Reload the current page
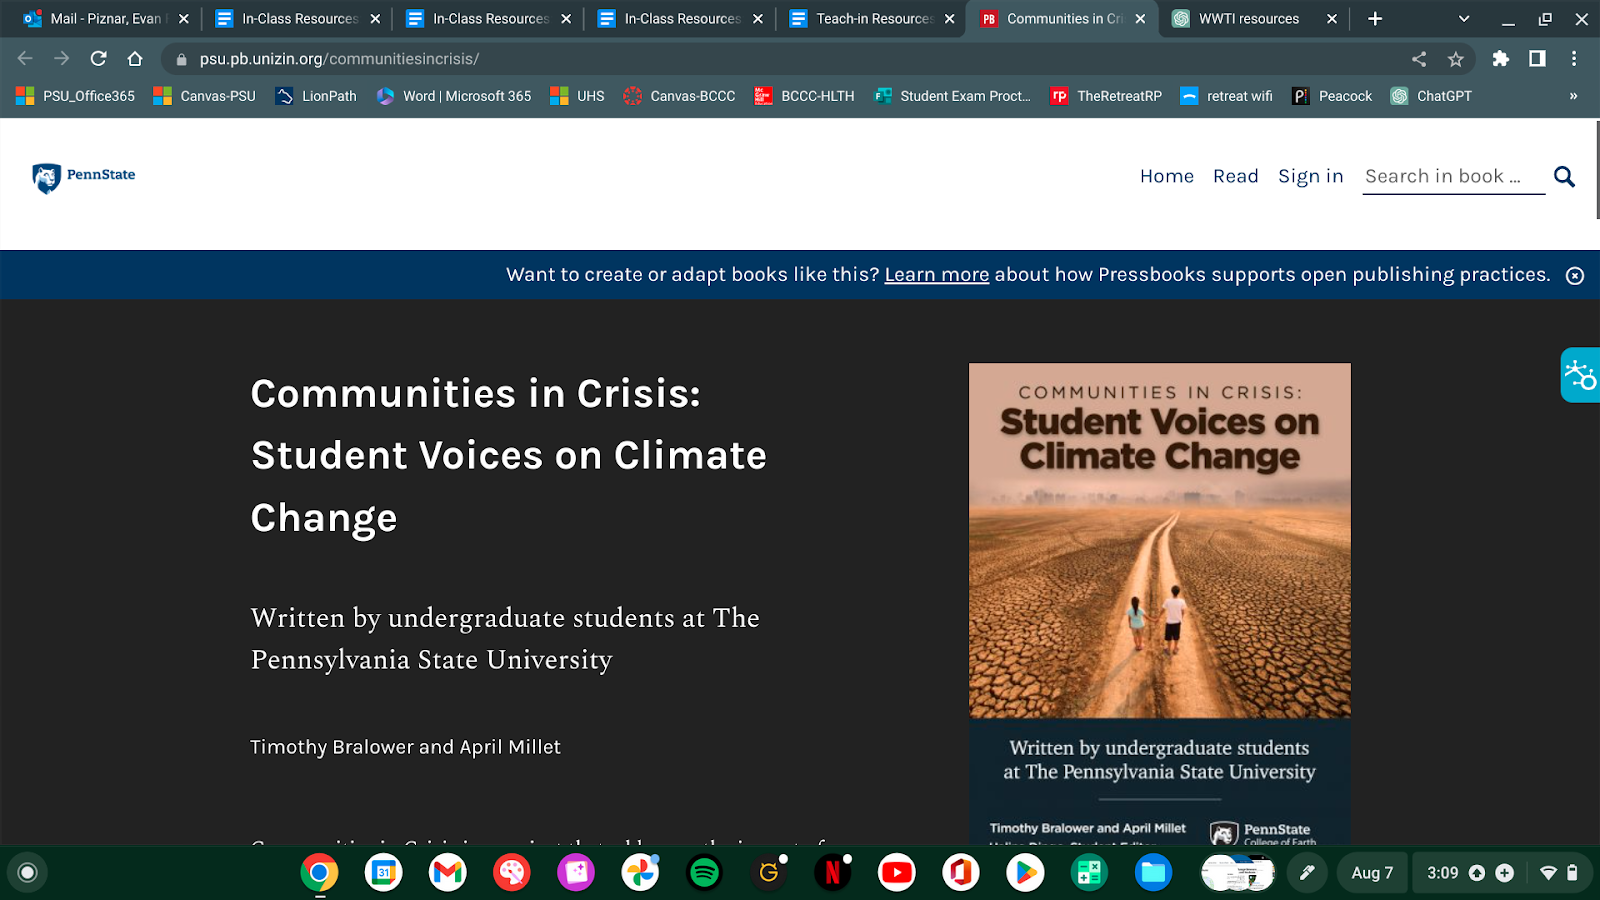The height and width of the screenshot is (900, 1600). tap(98, 59)
